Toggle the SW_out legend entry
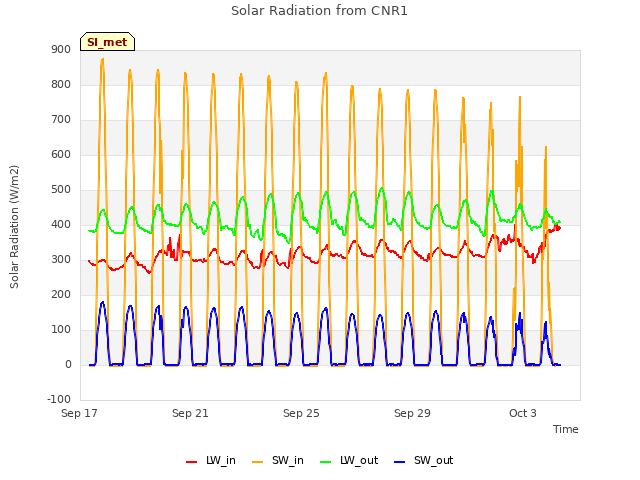This screenshot has width=640, height=480. (x=424, y=460)
